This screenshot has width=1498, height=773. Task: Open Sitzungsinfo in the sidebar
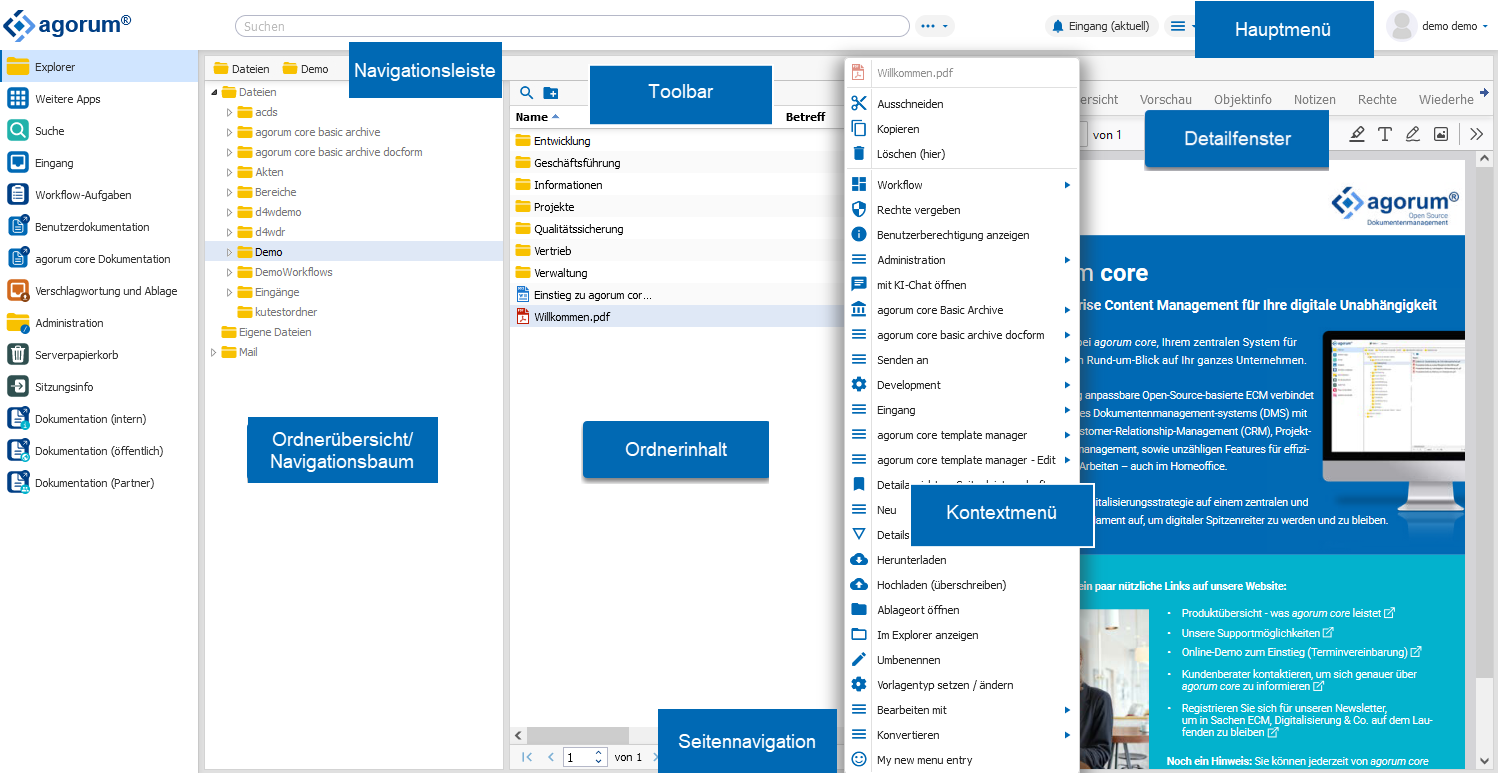[x=98, y=387]
